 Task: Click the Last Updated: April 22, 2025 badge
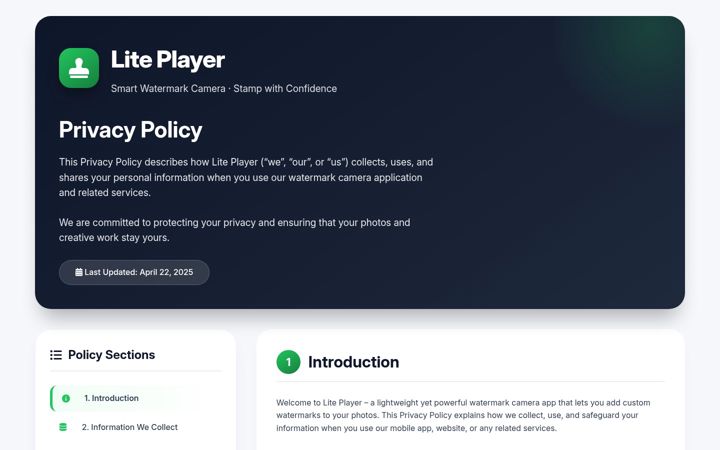tap(134, 272)
